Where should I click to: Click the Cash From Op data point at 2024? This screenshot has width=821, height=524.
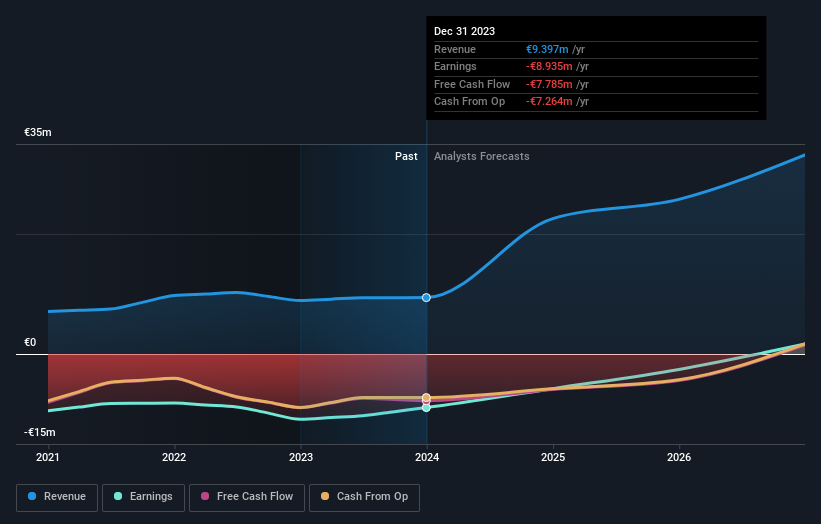tap(426, 397)
